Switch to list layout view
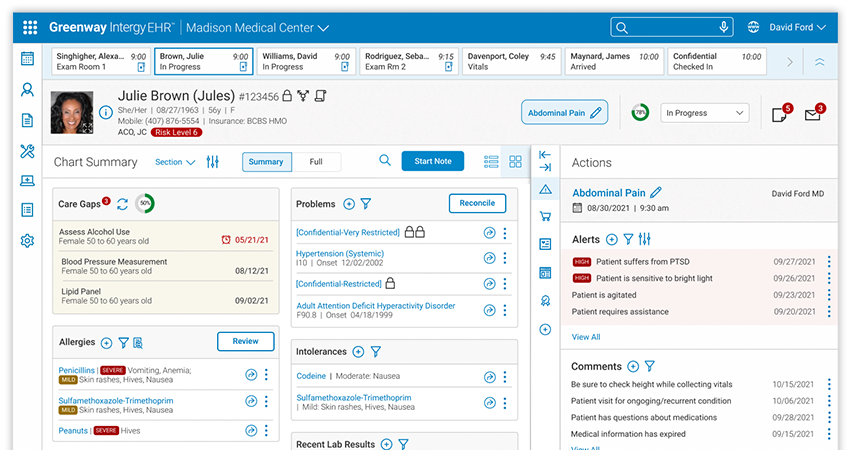The height and width of the screenshot is (450, 850). tap(491, 162)
